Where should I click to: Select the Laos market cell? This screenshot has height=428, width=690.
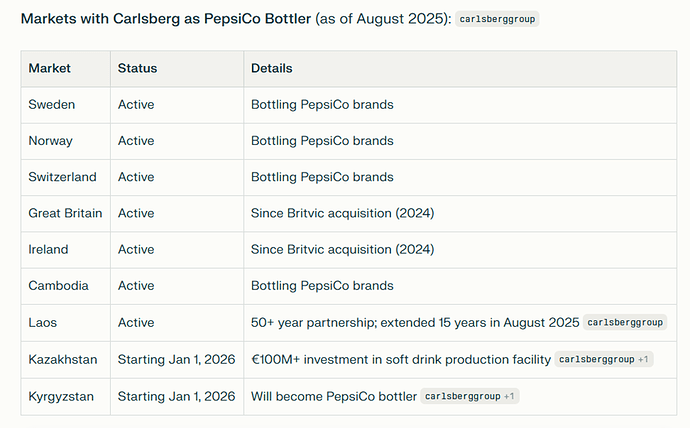[x=44, y=323]
